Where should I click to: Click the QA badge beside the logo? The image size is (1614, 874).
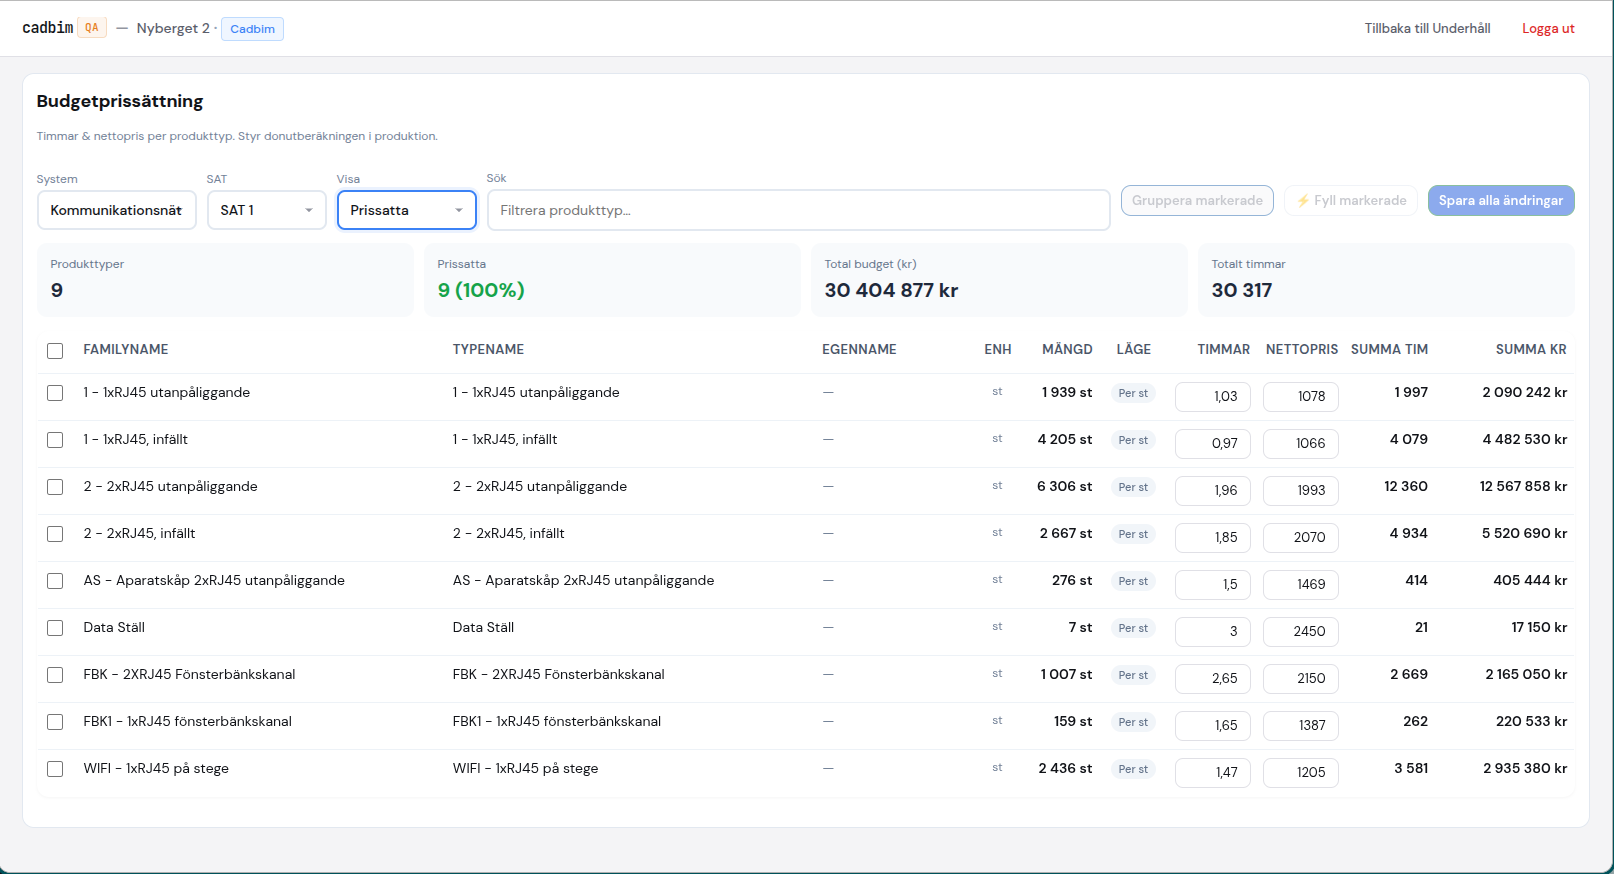pyautogui.click(x=92, y=28)
